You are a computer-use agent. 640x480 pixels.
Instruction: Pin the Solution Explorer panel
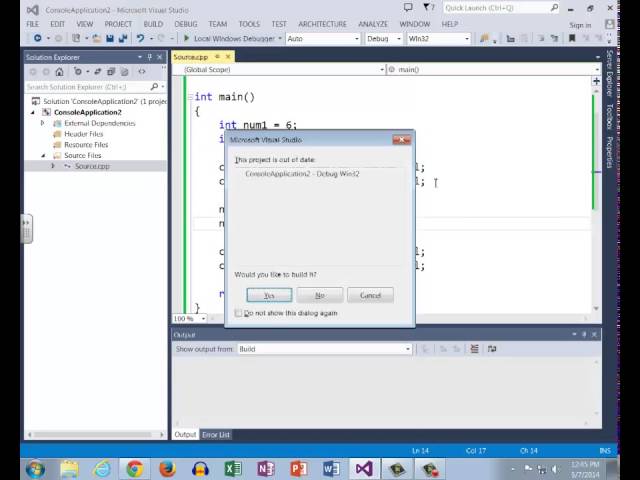tap(149, 57)
